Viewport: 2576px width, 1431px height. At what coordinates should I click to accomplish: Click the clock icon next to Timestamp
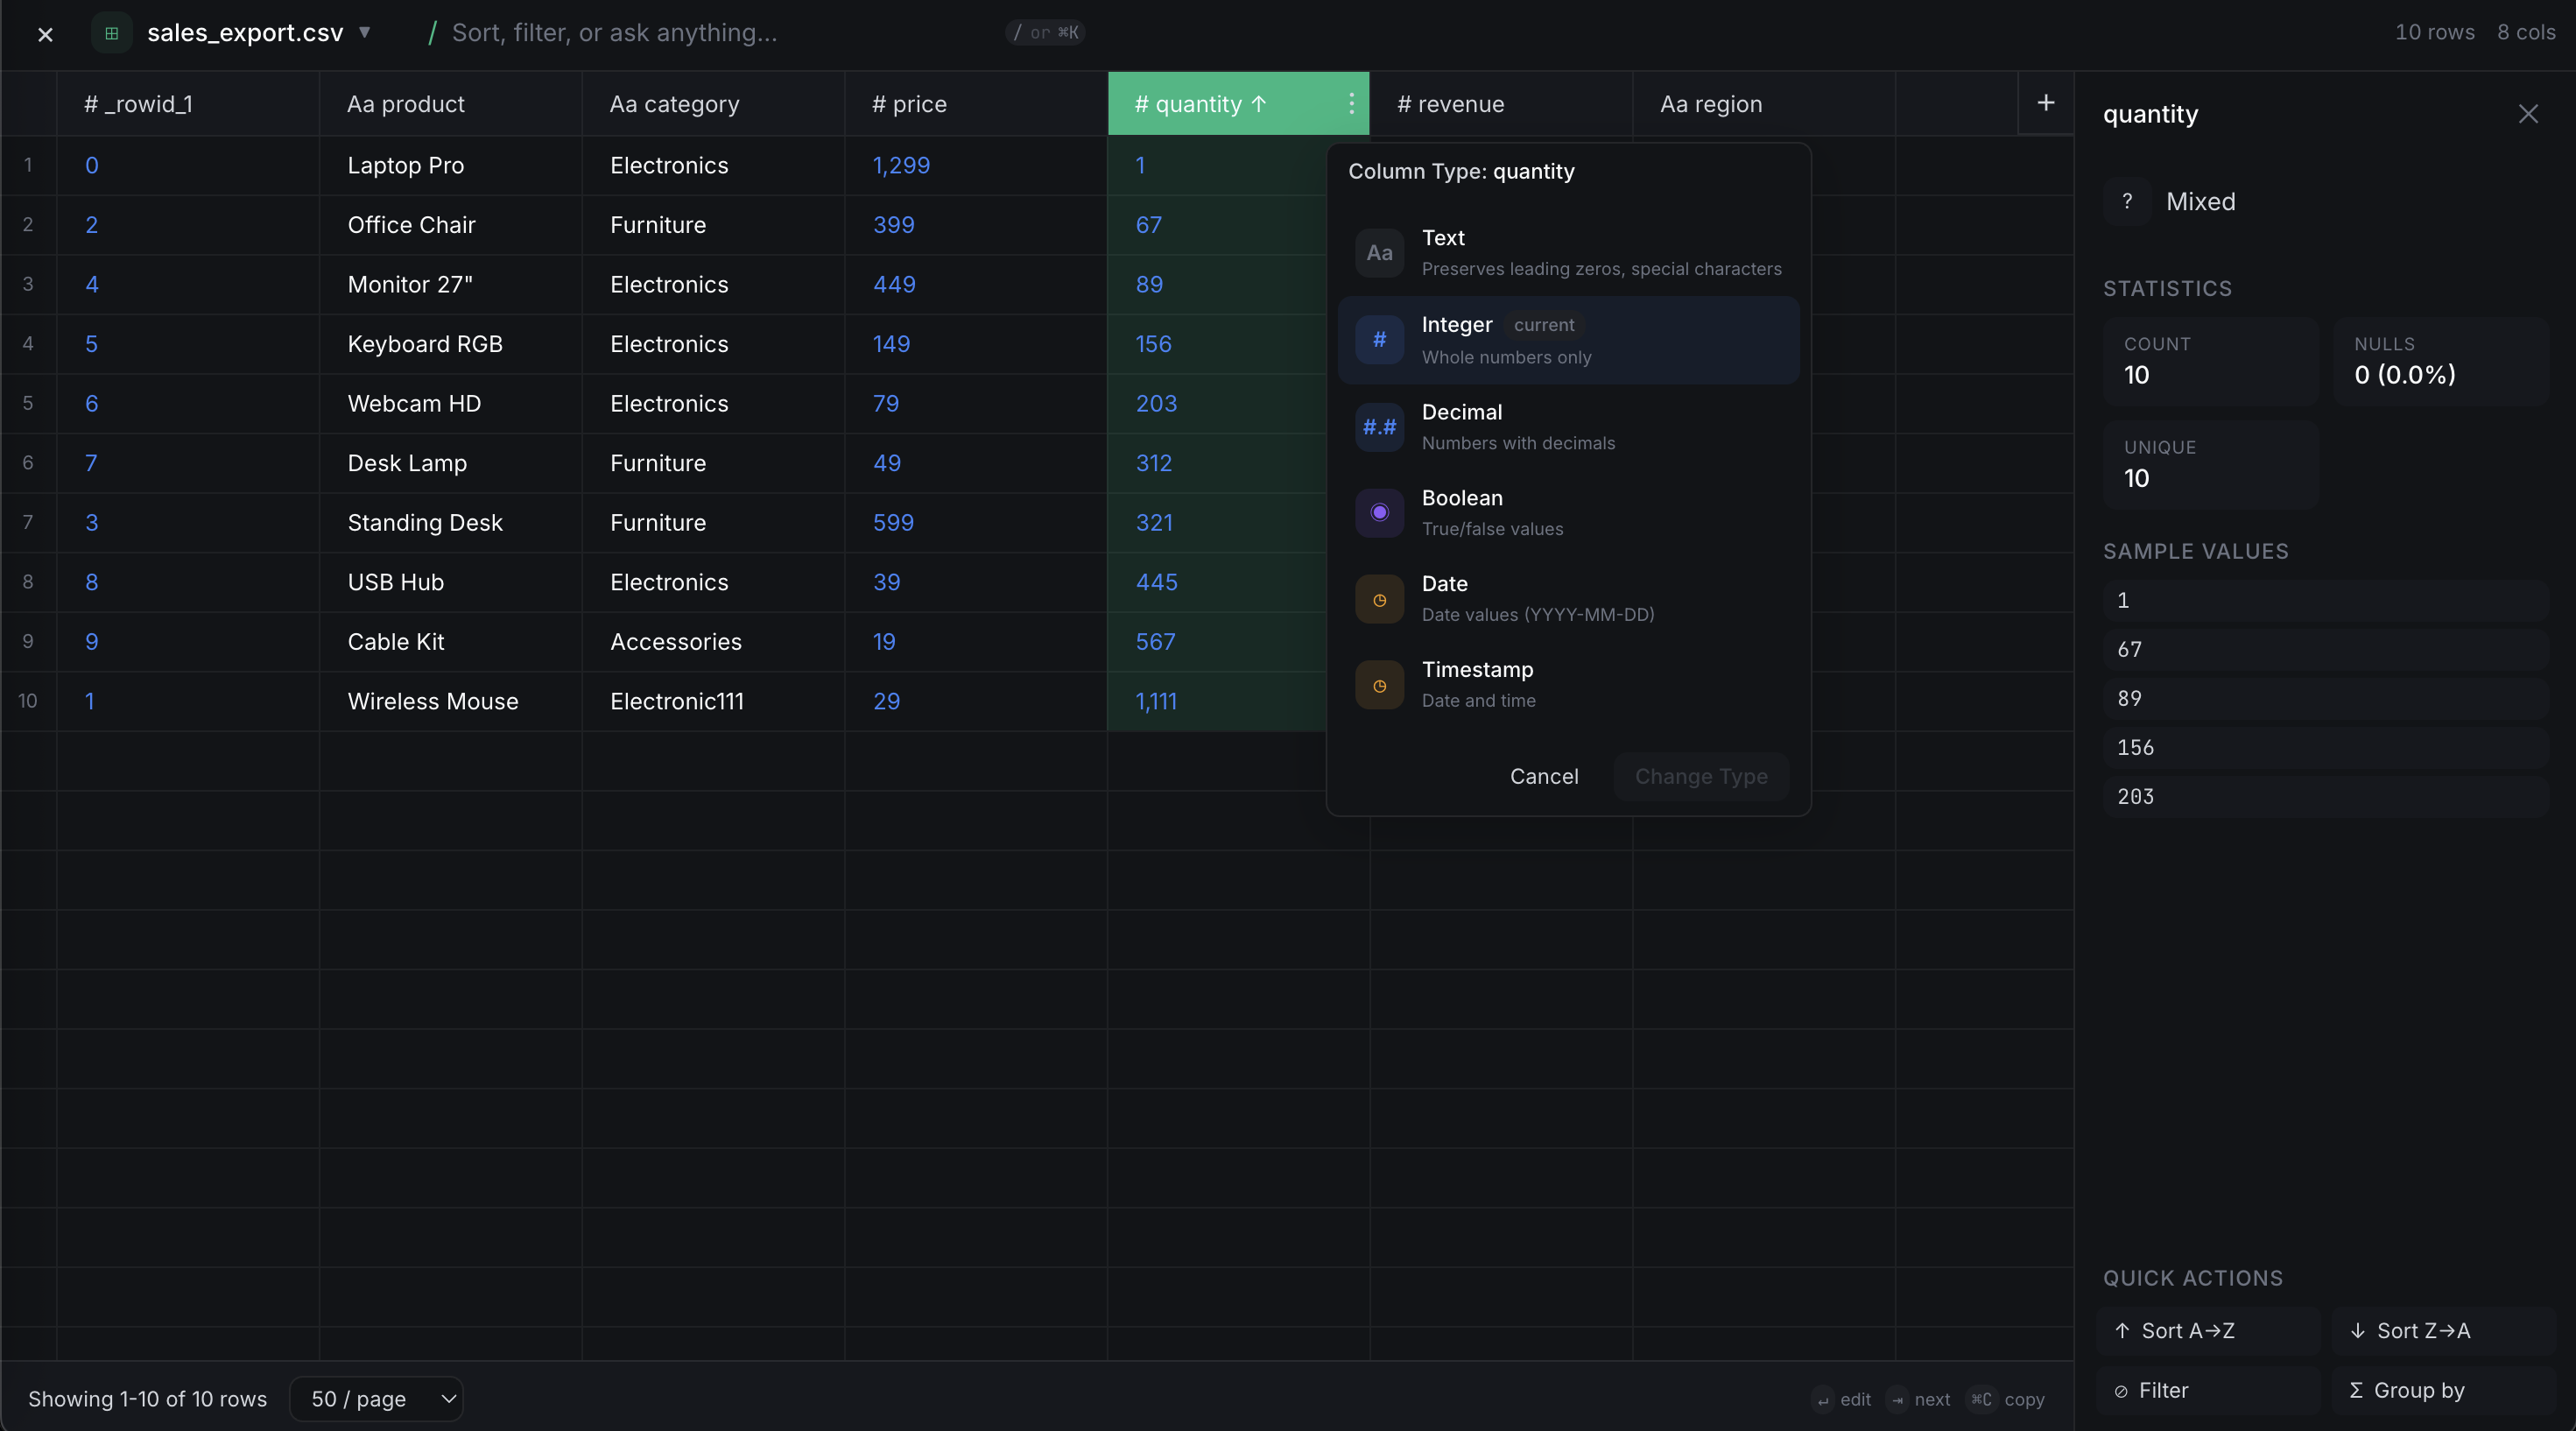[x=1379, y=684]
